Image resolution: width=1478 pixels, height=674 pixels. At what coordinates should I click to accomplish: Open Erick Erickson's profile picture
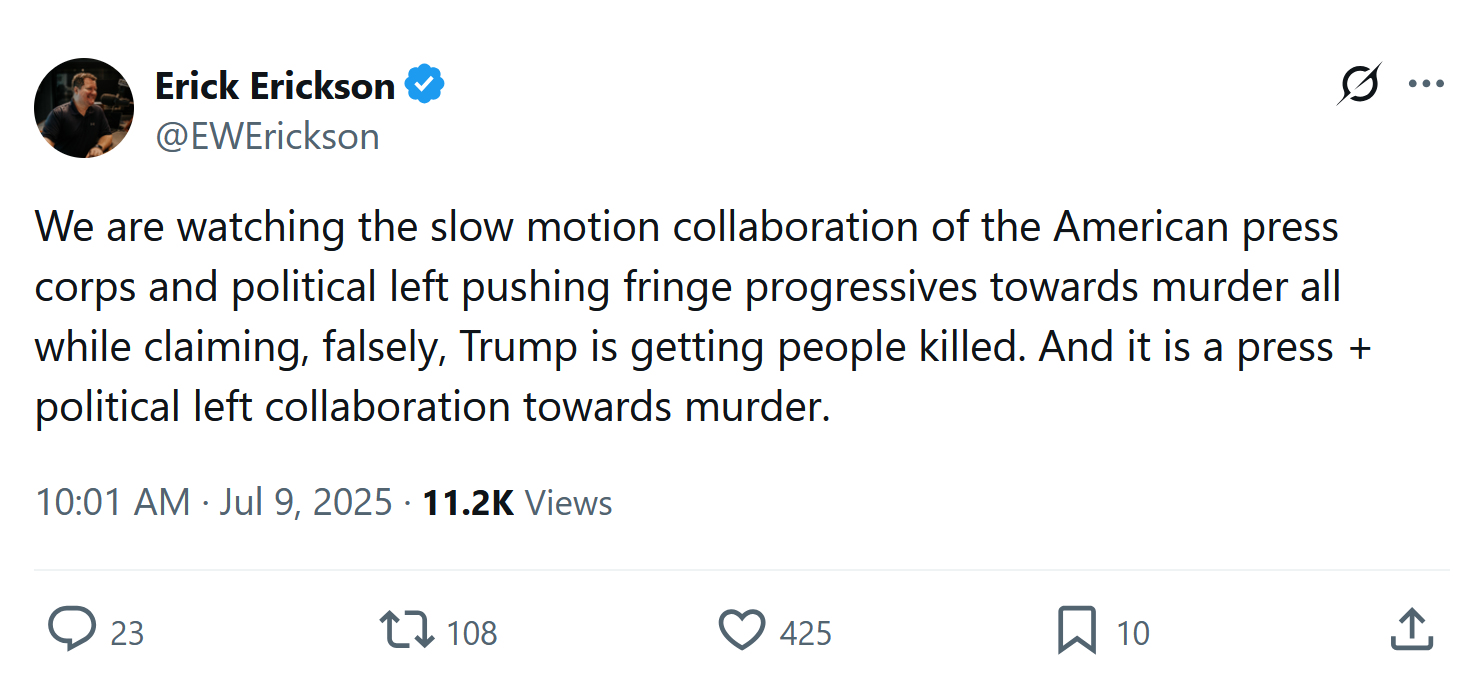[x=84, y=108]
